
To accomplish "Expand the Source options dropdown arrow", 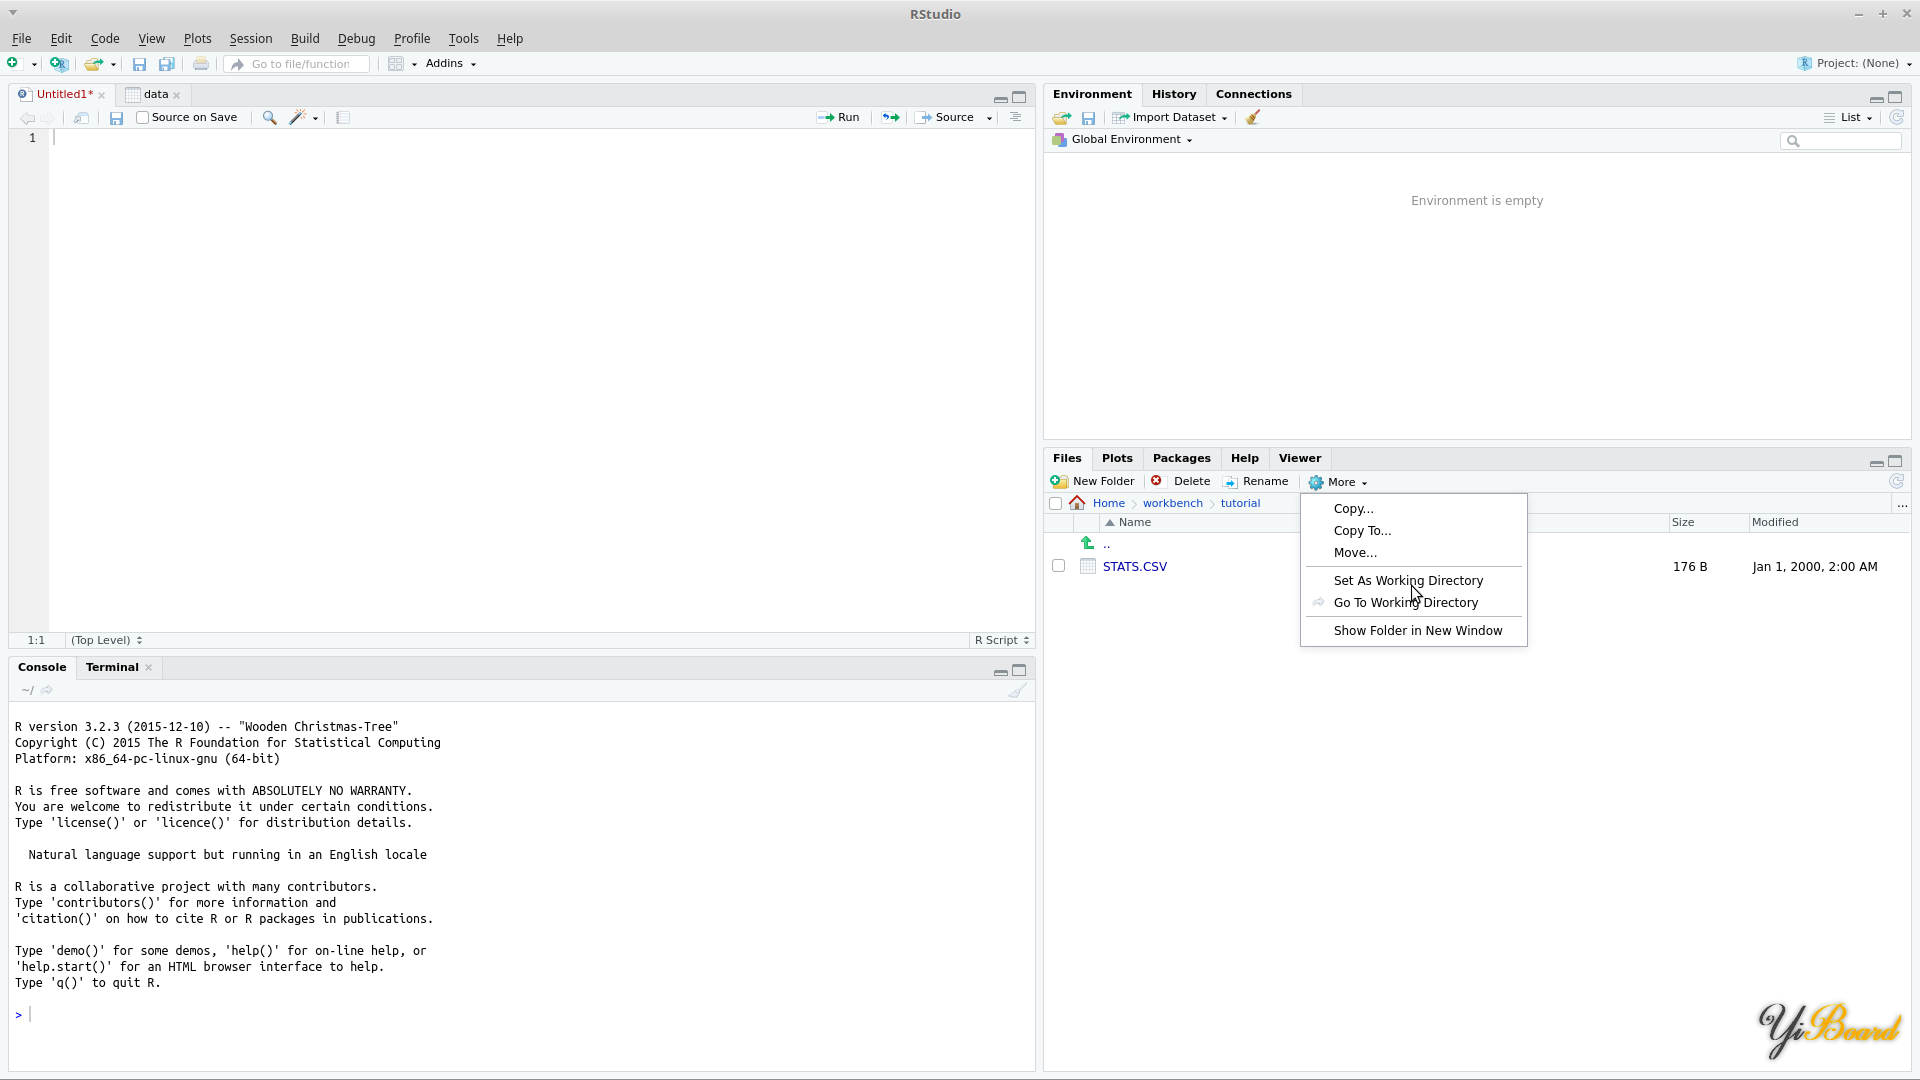I will coord(989,118).
